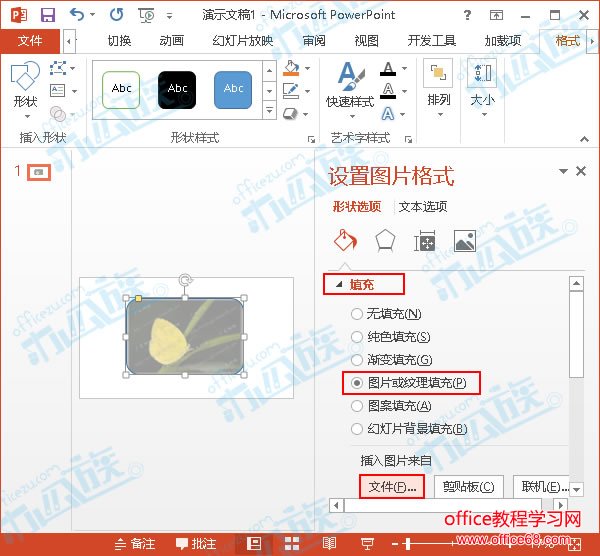Open the 开发工具 developer tab

point(432,41)
